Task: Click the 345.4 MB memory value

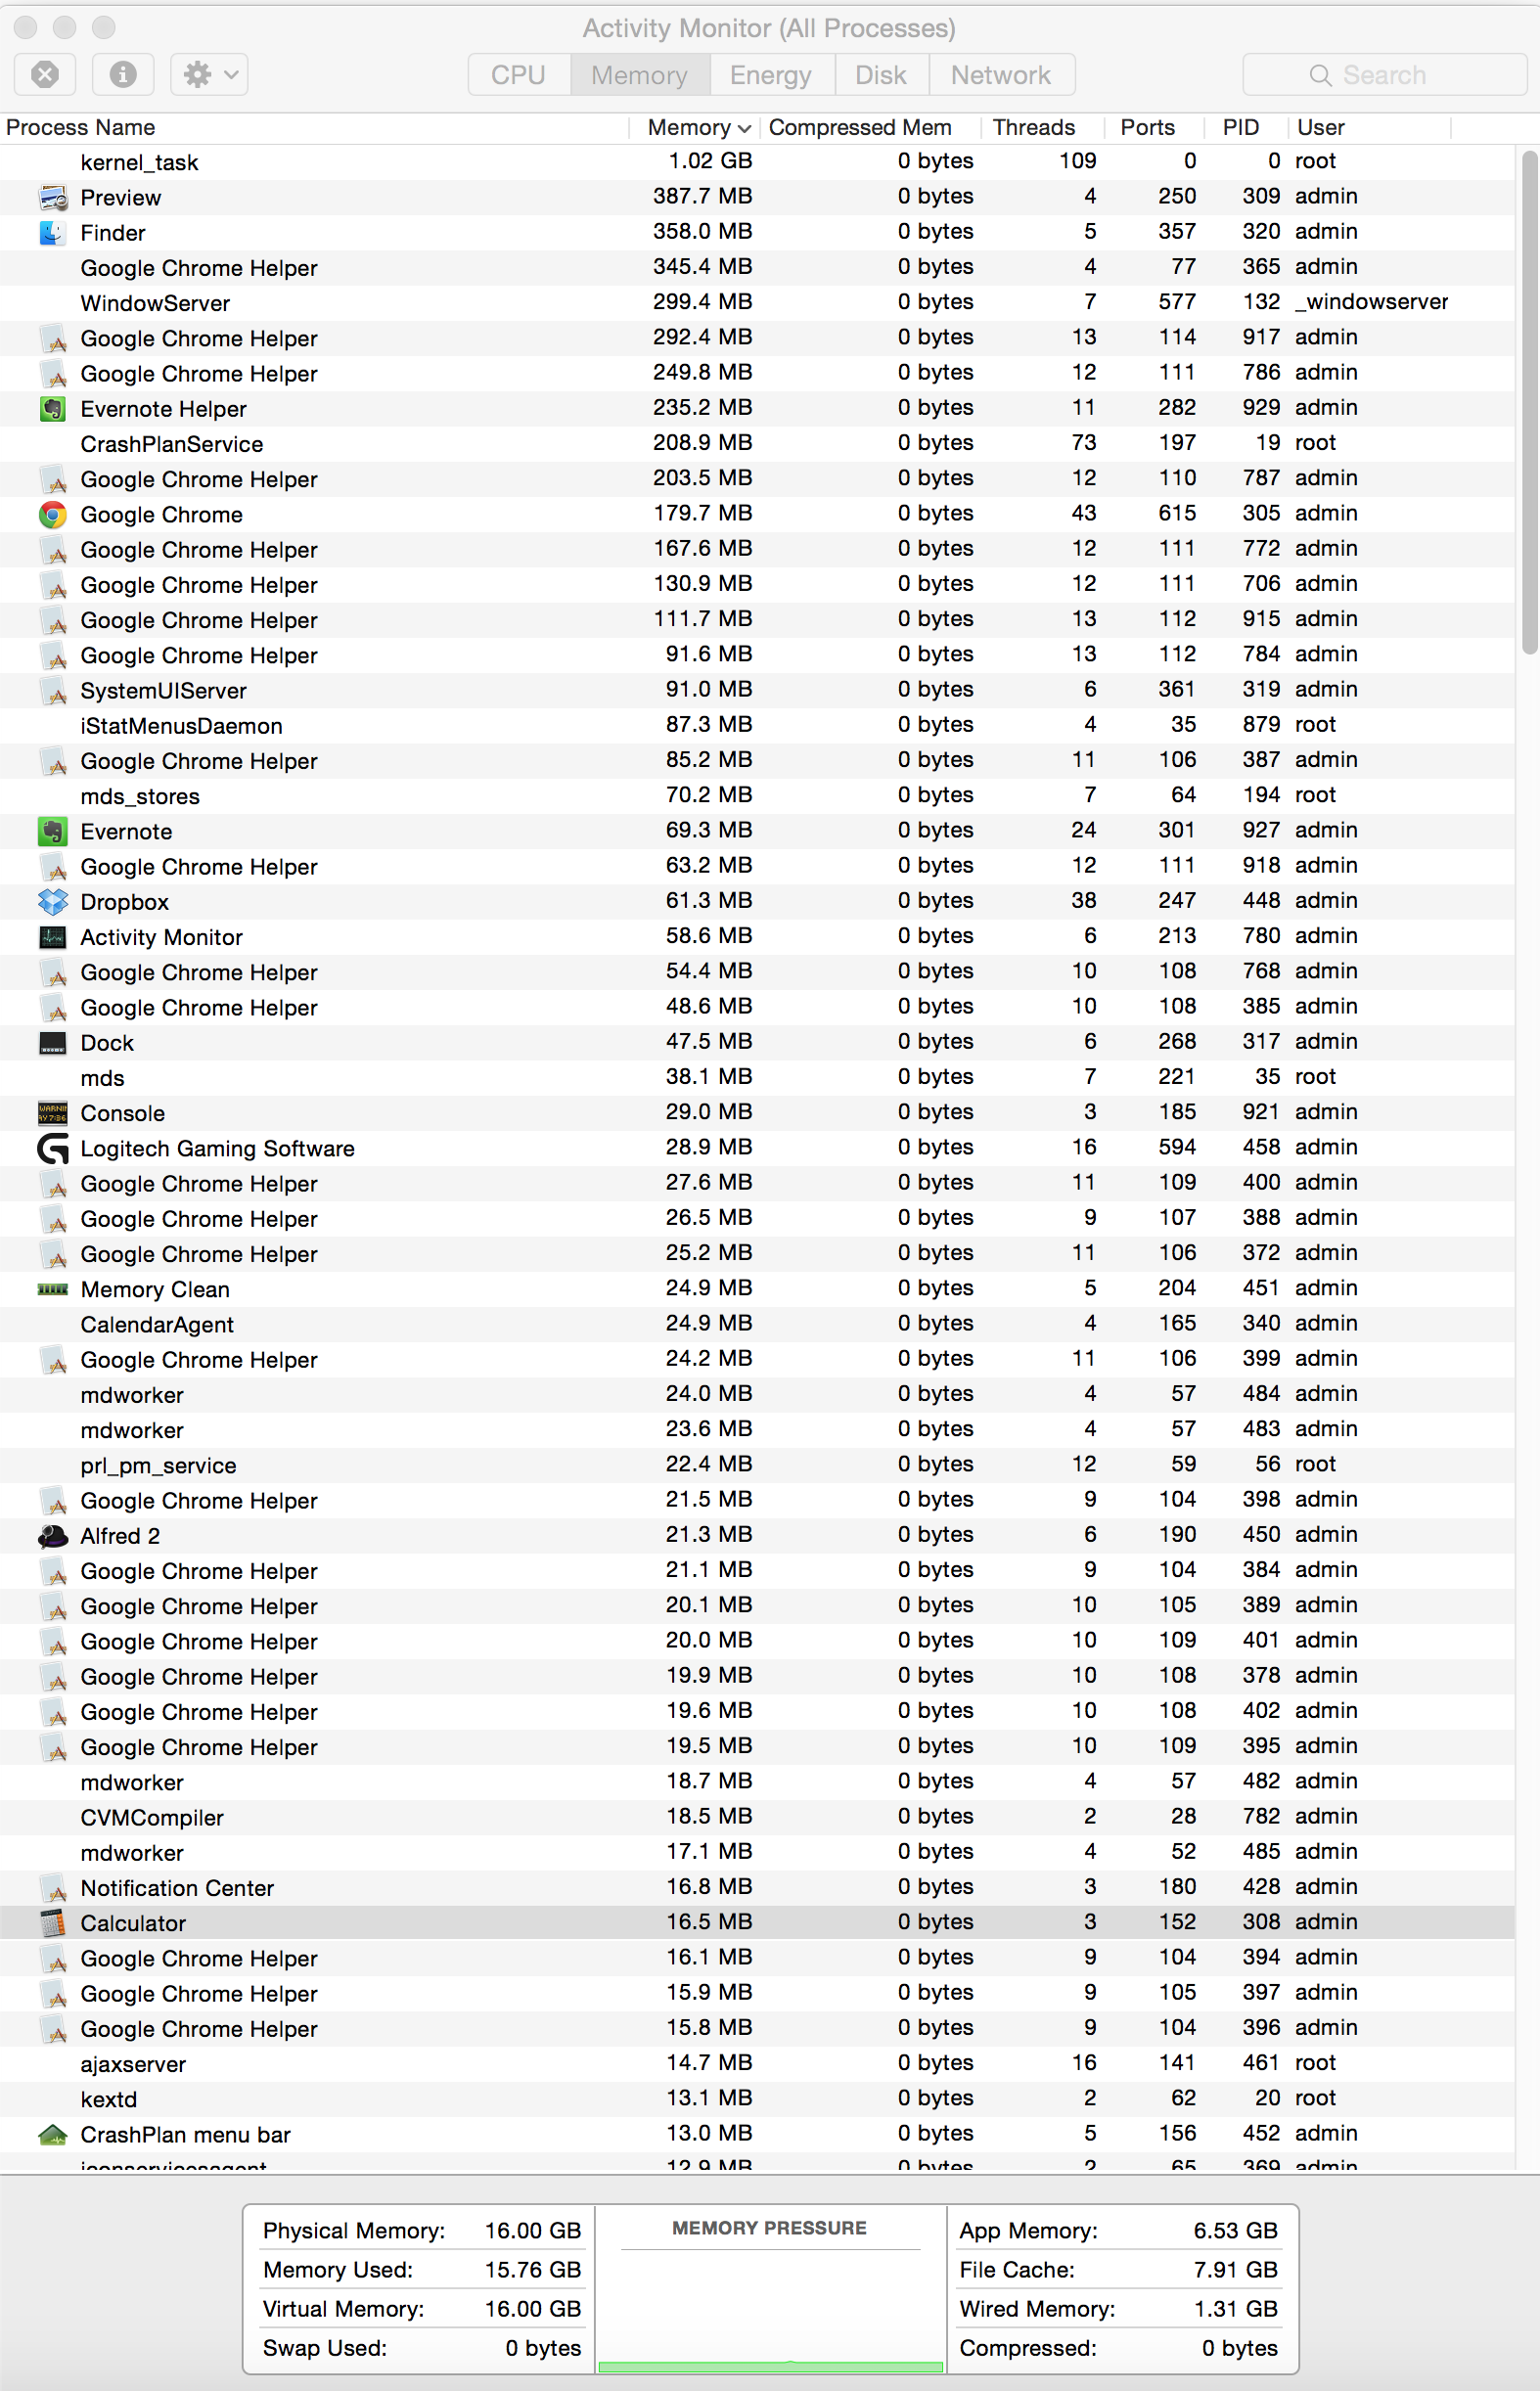Action: click(702, 267)
